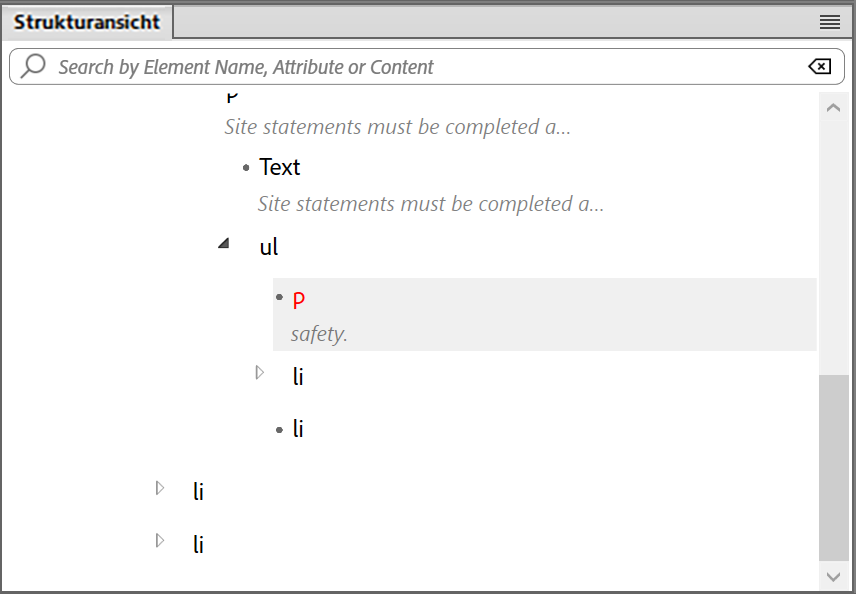
Task: Select the Text node
Action: pos(279,167)
